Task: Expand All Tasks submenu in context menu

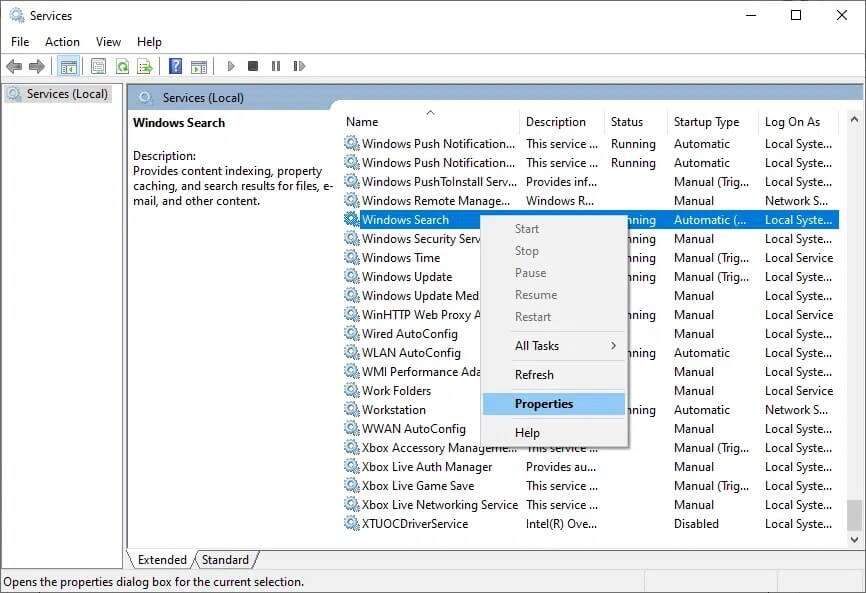Action: [554, 346]
